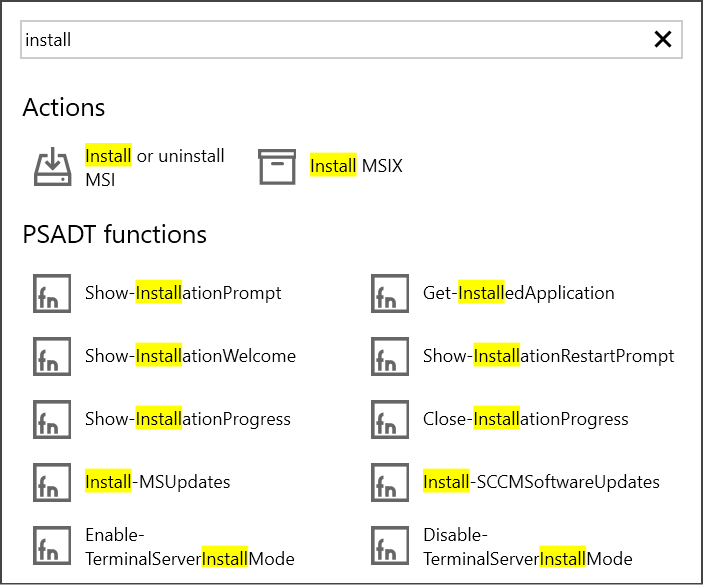Choose Close-InstallationProgress function name
The height and width of the screenshot is (585, 704).
point(525,419)
